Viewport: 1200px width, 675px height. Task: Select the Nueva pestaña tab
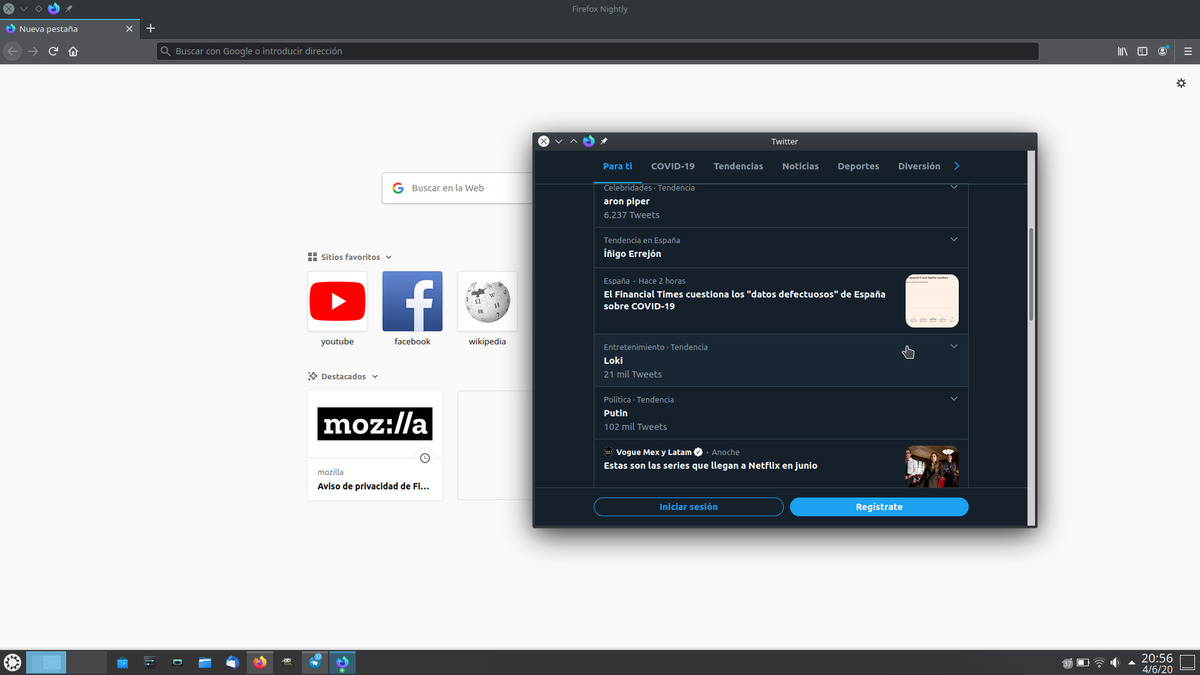tap(70, 29)
